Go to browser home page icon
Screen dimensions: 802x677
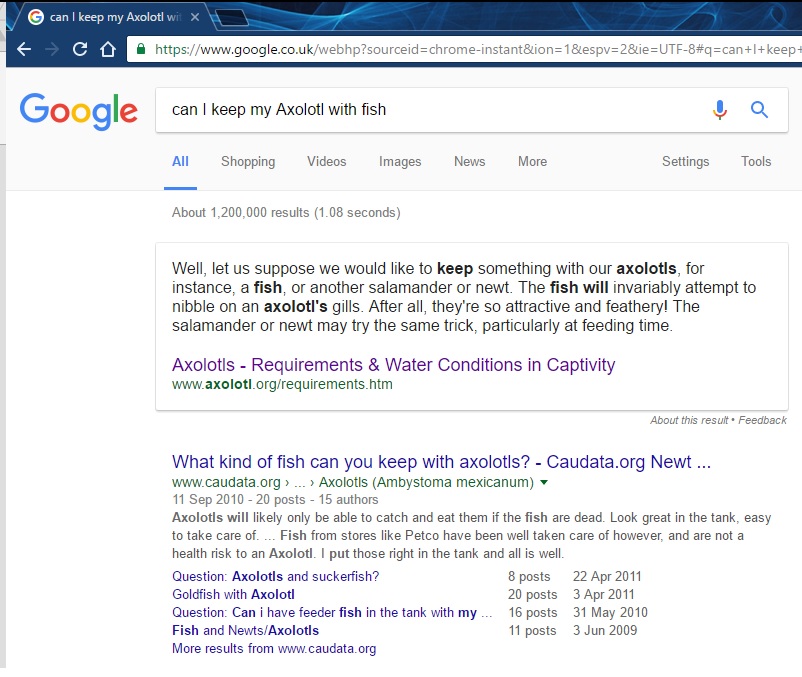[x=108, y=49]
